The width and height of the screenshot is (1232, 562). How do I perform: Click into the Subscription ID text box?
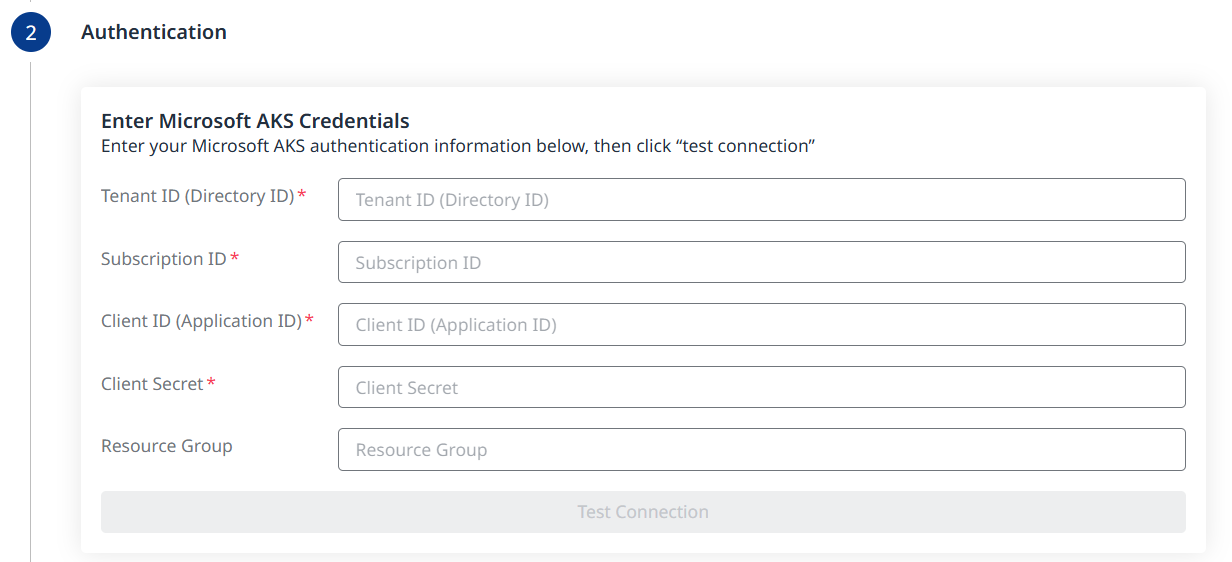click(x=761, y=262)
